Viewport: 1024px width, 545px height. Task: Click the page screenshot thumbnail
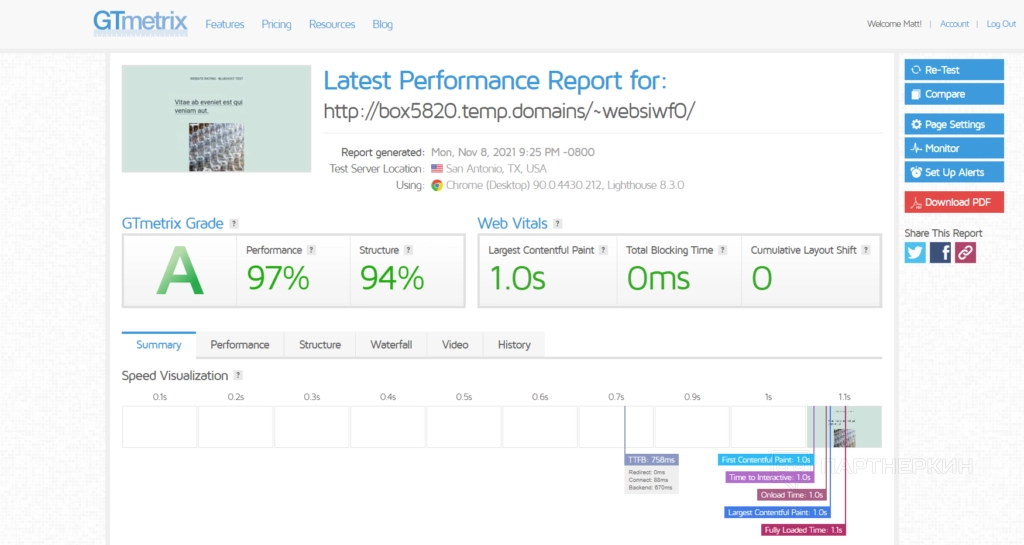216,119
